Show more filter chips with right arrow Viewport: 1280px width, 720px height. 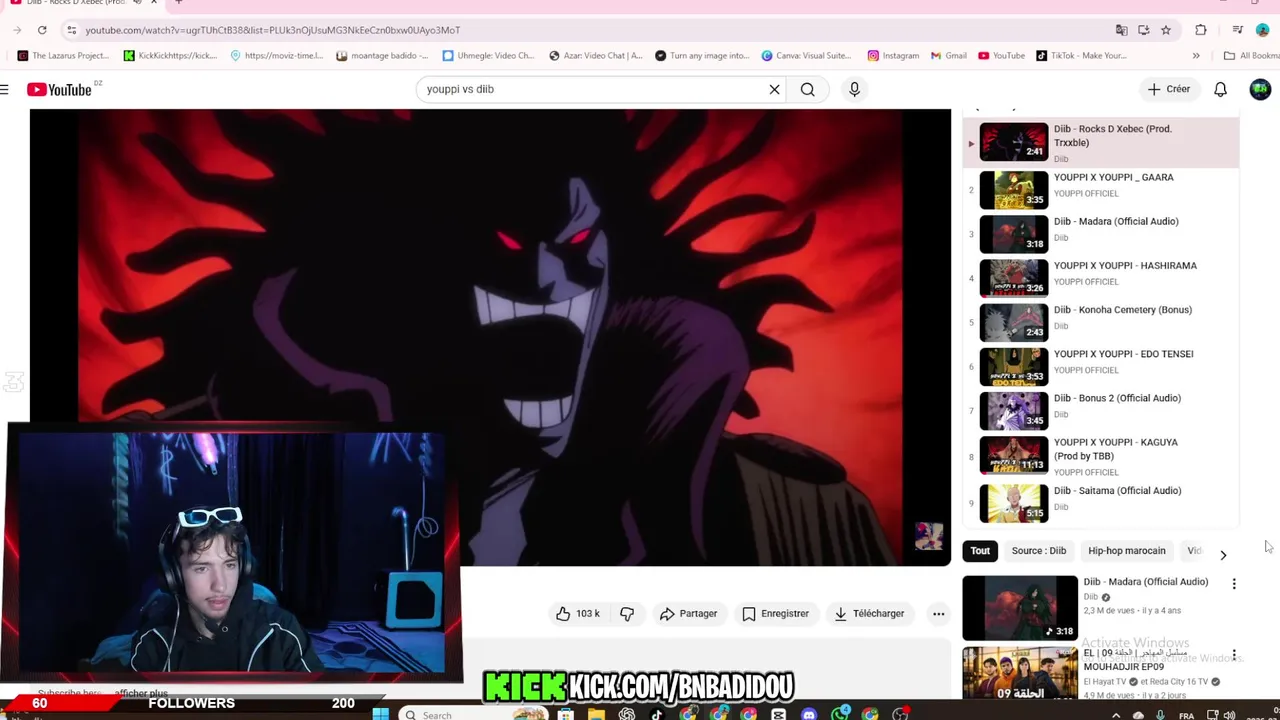coord(1222,554)
